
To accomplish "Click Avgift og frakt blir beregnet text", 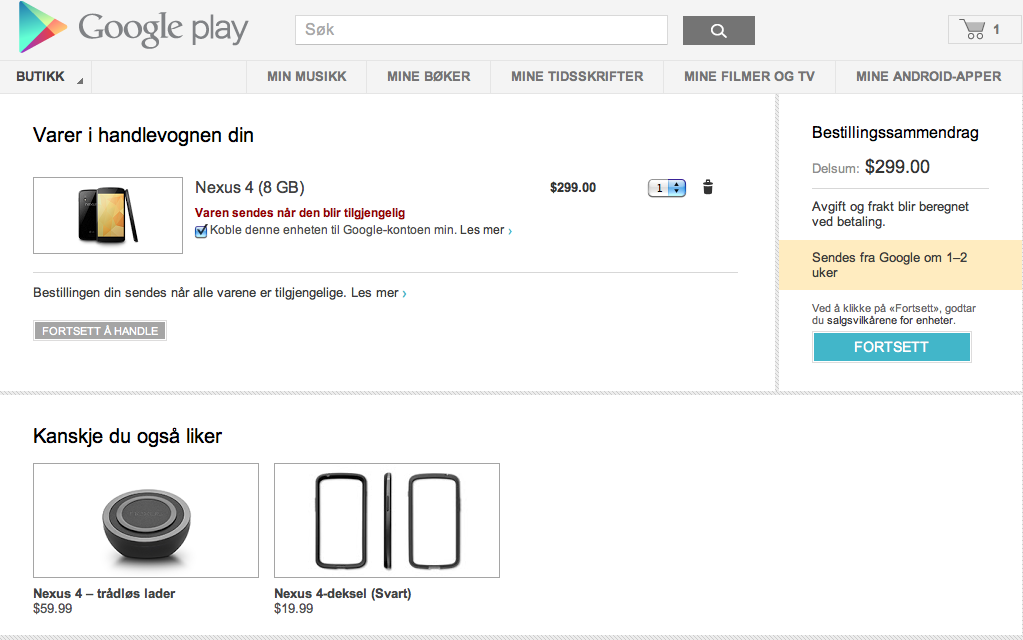I will (890, 214).
